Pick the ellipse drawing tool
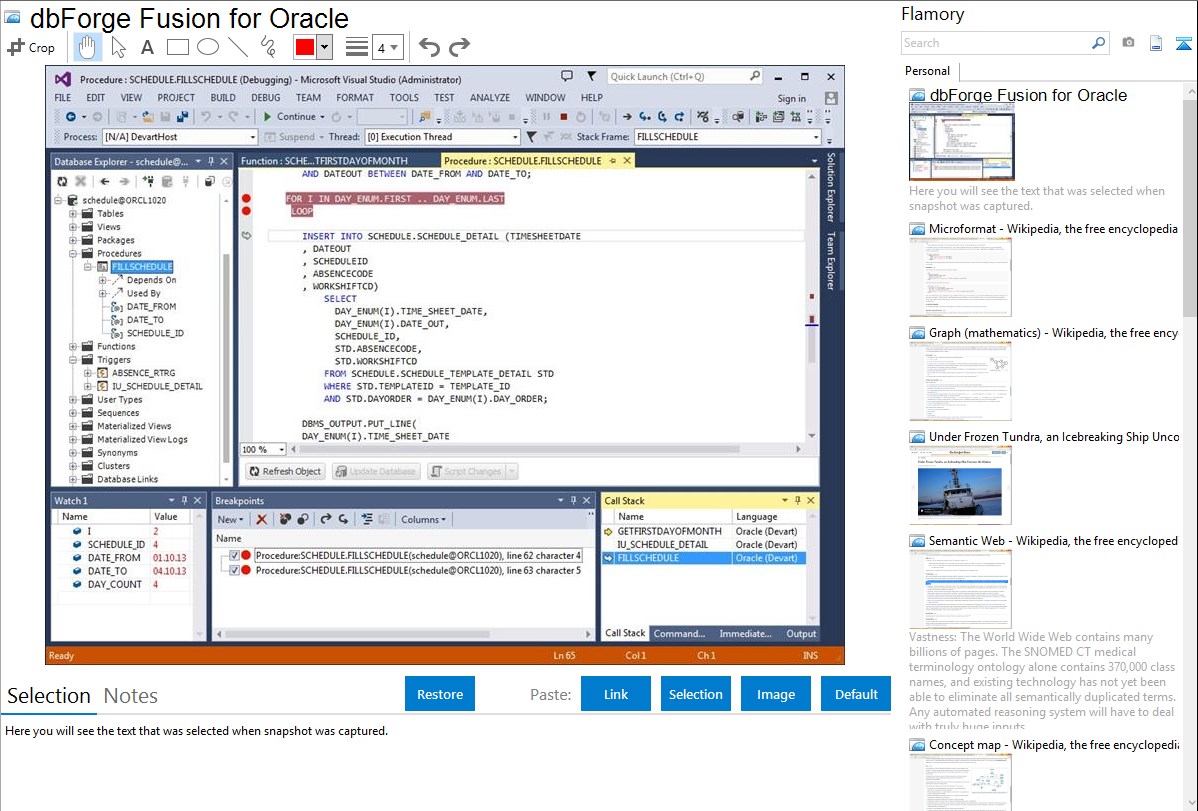1198x811 pixels. click(x=208, y=47)
